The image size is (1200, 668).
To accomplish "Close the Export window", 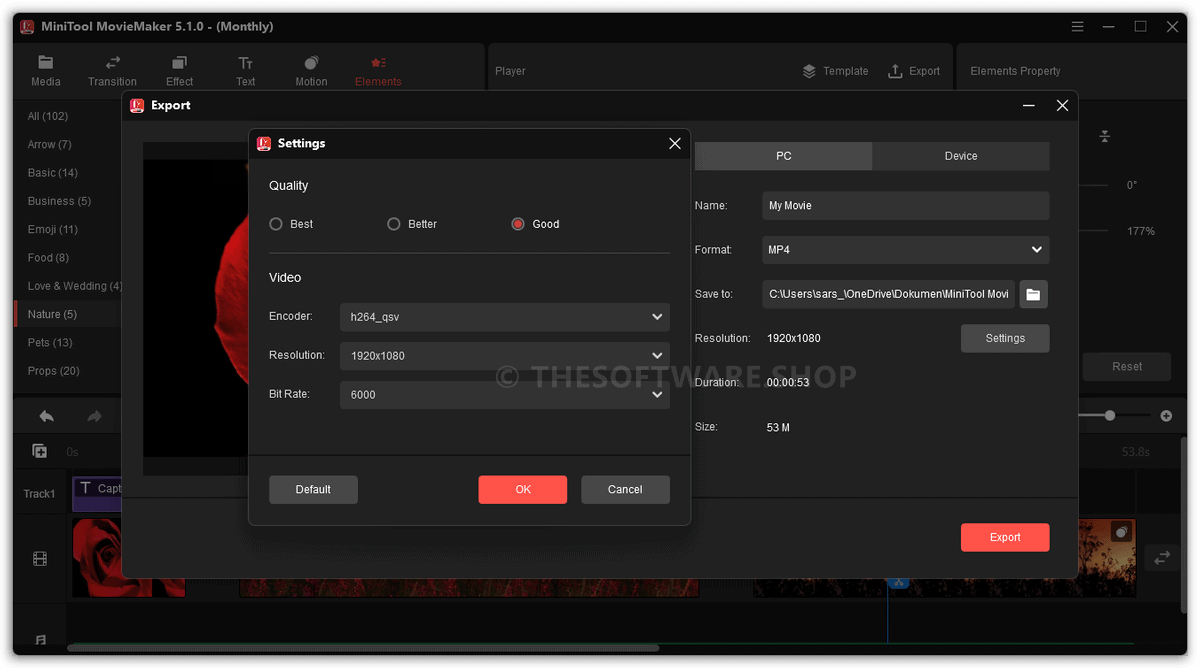I will (1062, 106).
